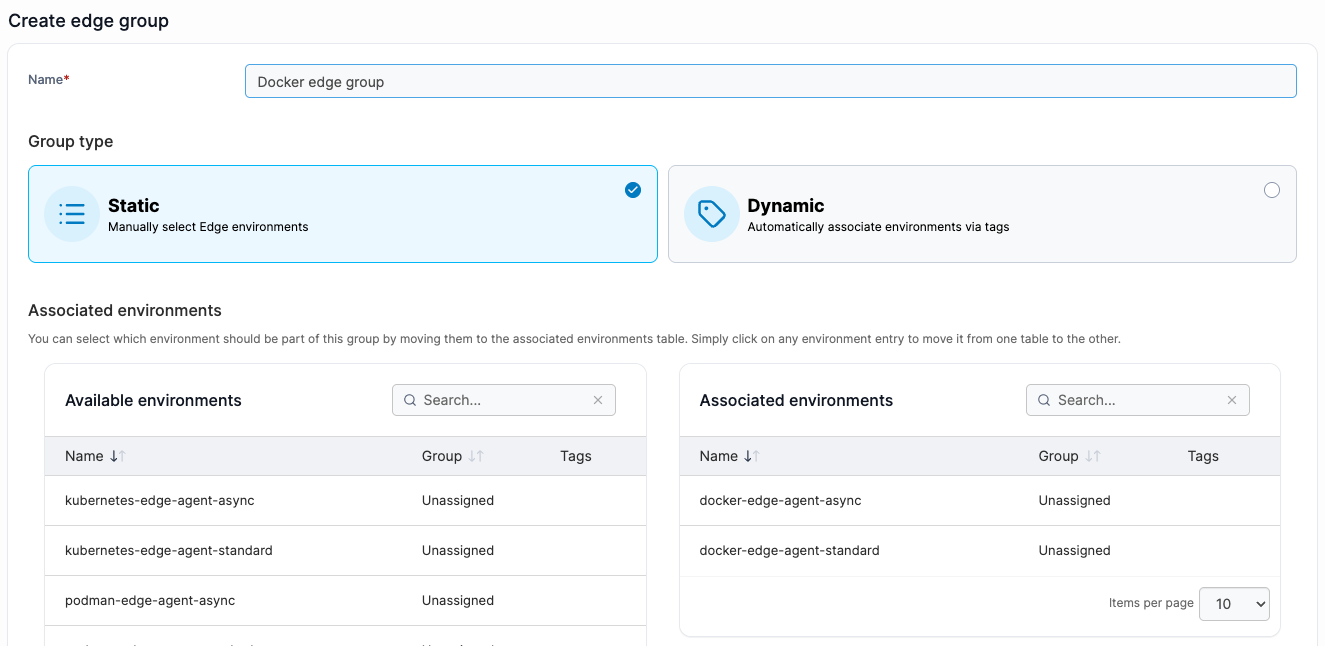
Task: Click Unassigned in podman-edge-agent-async row
Action: (x=458, y=601)
